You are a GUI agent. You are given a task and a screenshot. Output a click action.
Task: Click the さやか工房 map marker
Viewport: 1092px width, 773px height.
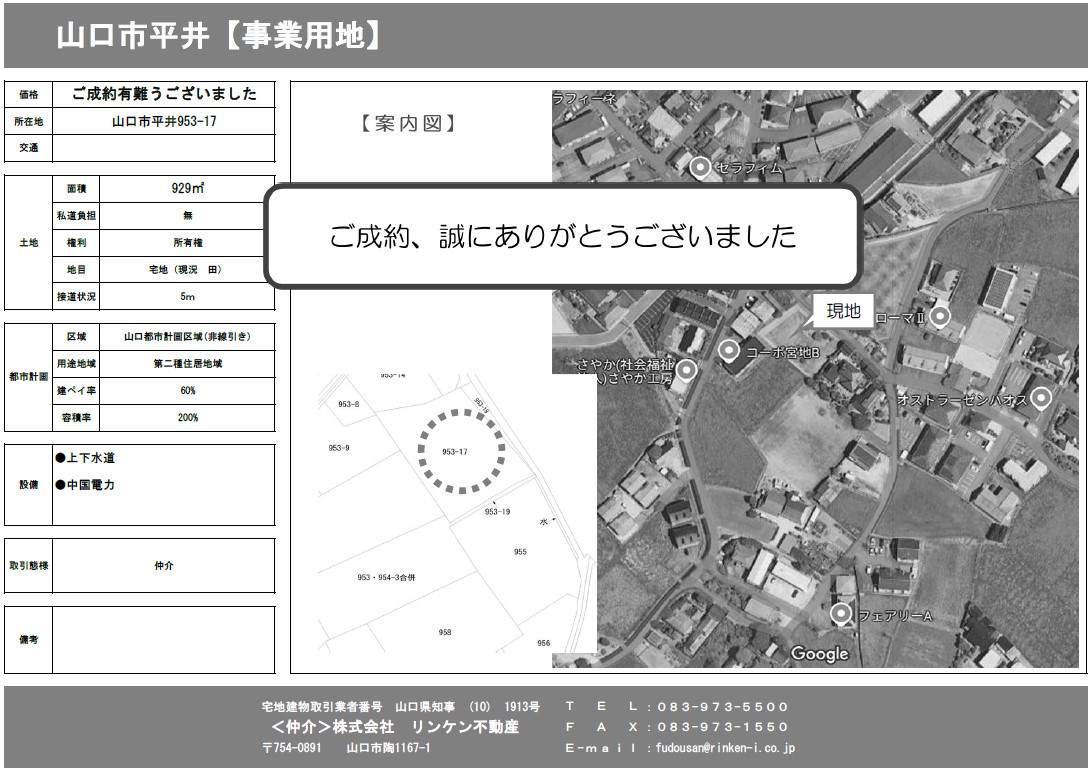coord(686,370)
